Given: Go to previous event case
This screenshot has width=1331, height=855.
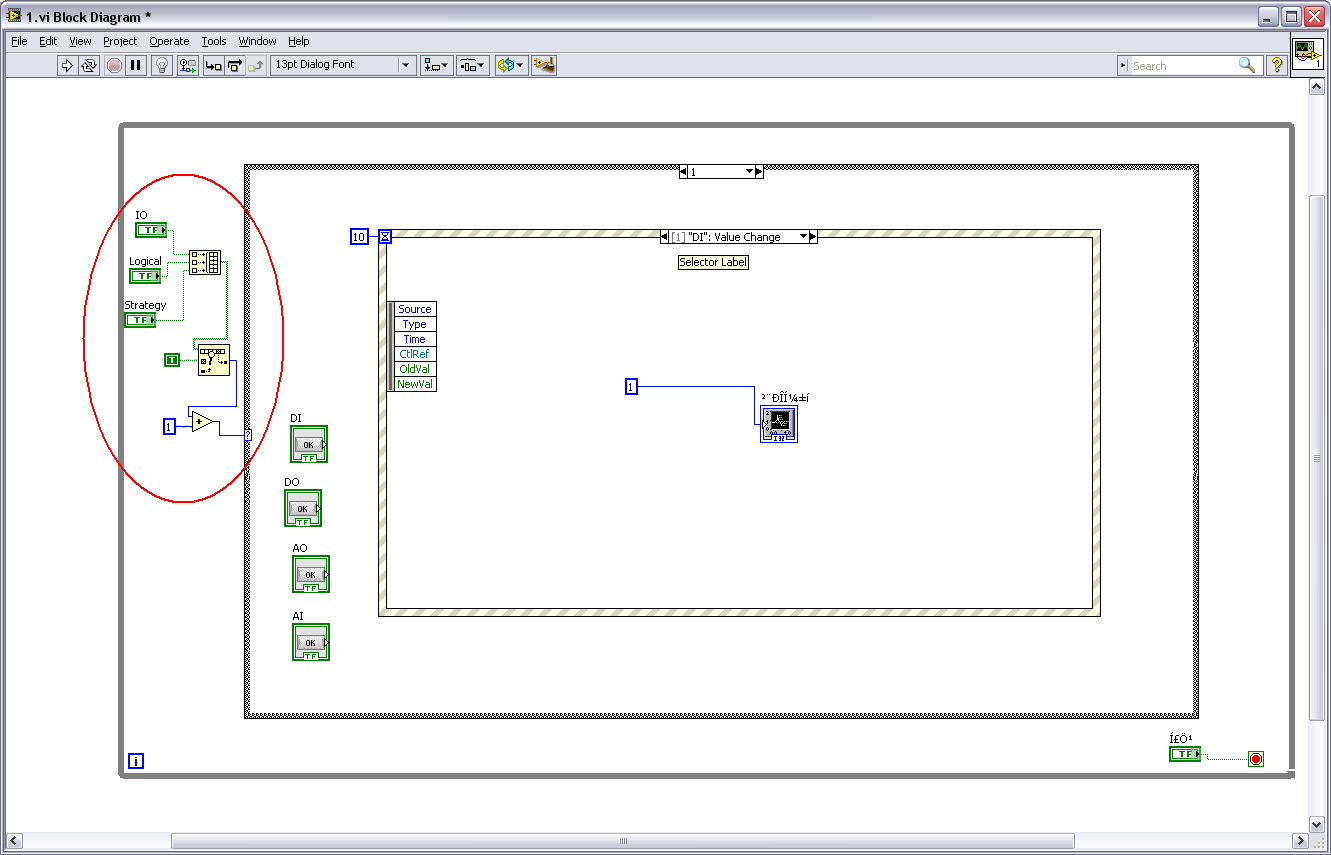Looking at the screenshot, I should (x=665, y=237).
